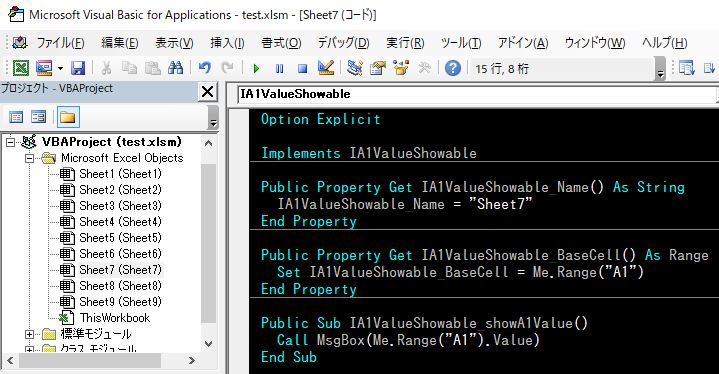Screen dimensions: 719x374
Task: Open the Insert UserForm dropdown arrow
Action: (61, 69)
